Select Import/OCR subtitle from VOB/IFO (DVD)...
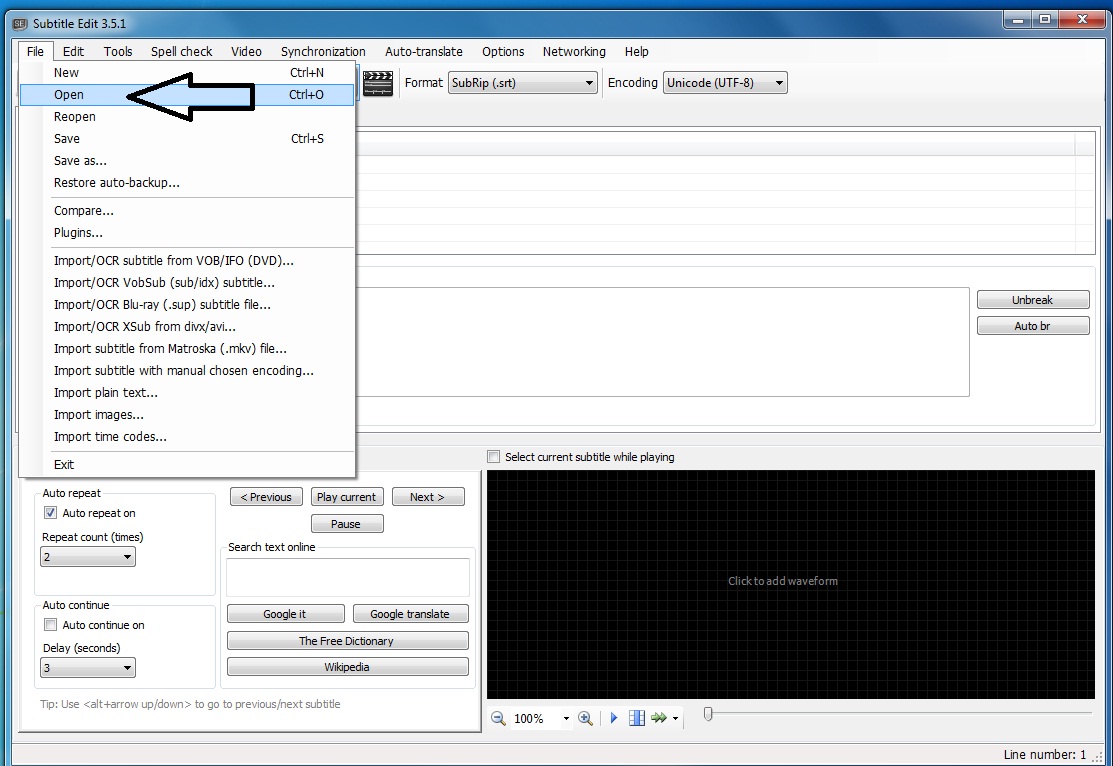The image size is (1113, 766). click(187, 261)
